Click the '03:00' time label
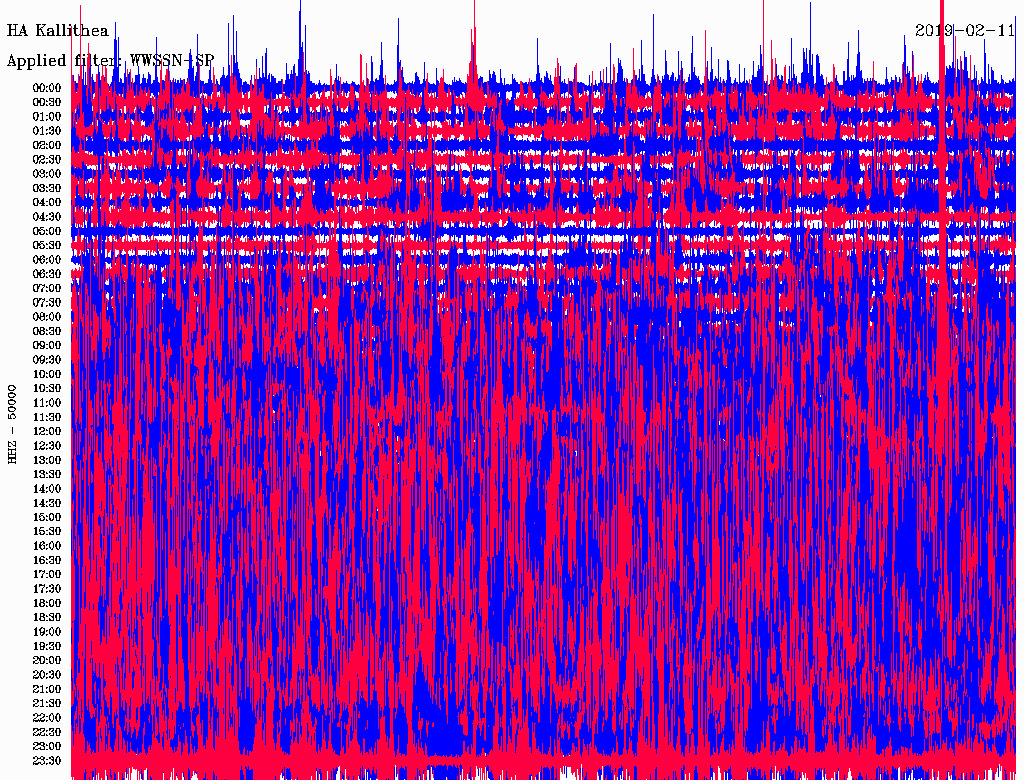Image resolution: width=1024 pixels, height=780 pixels. point(47,174)
